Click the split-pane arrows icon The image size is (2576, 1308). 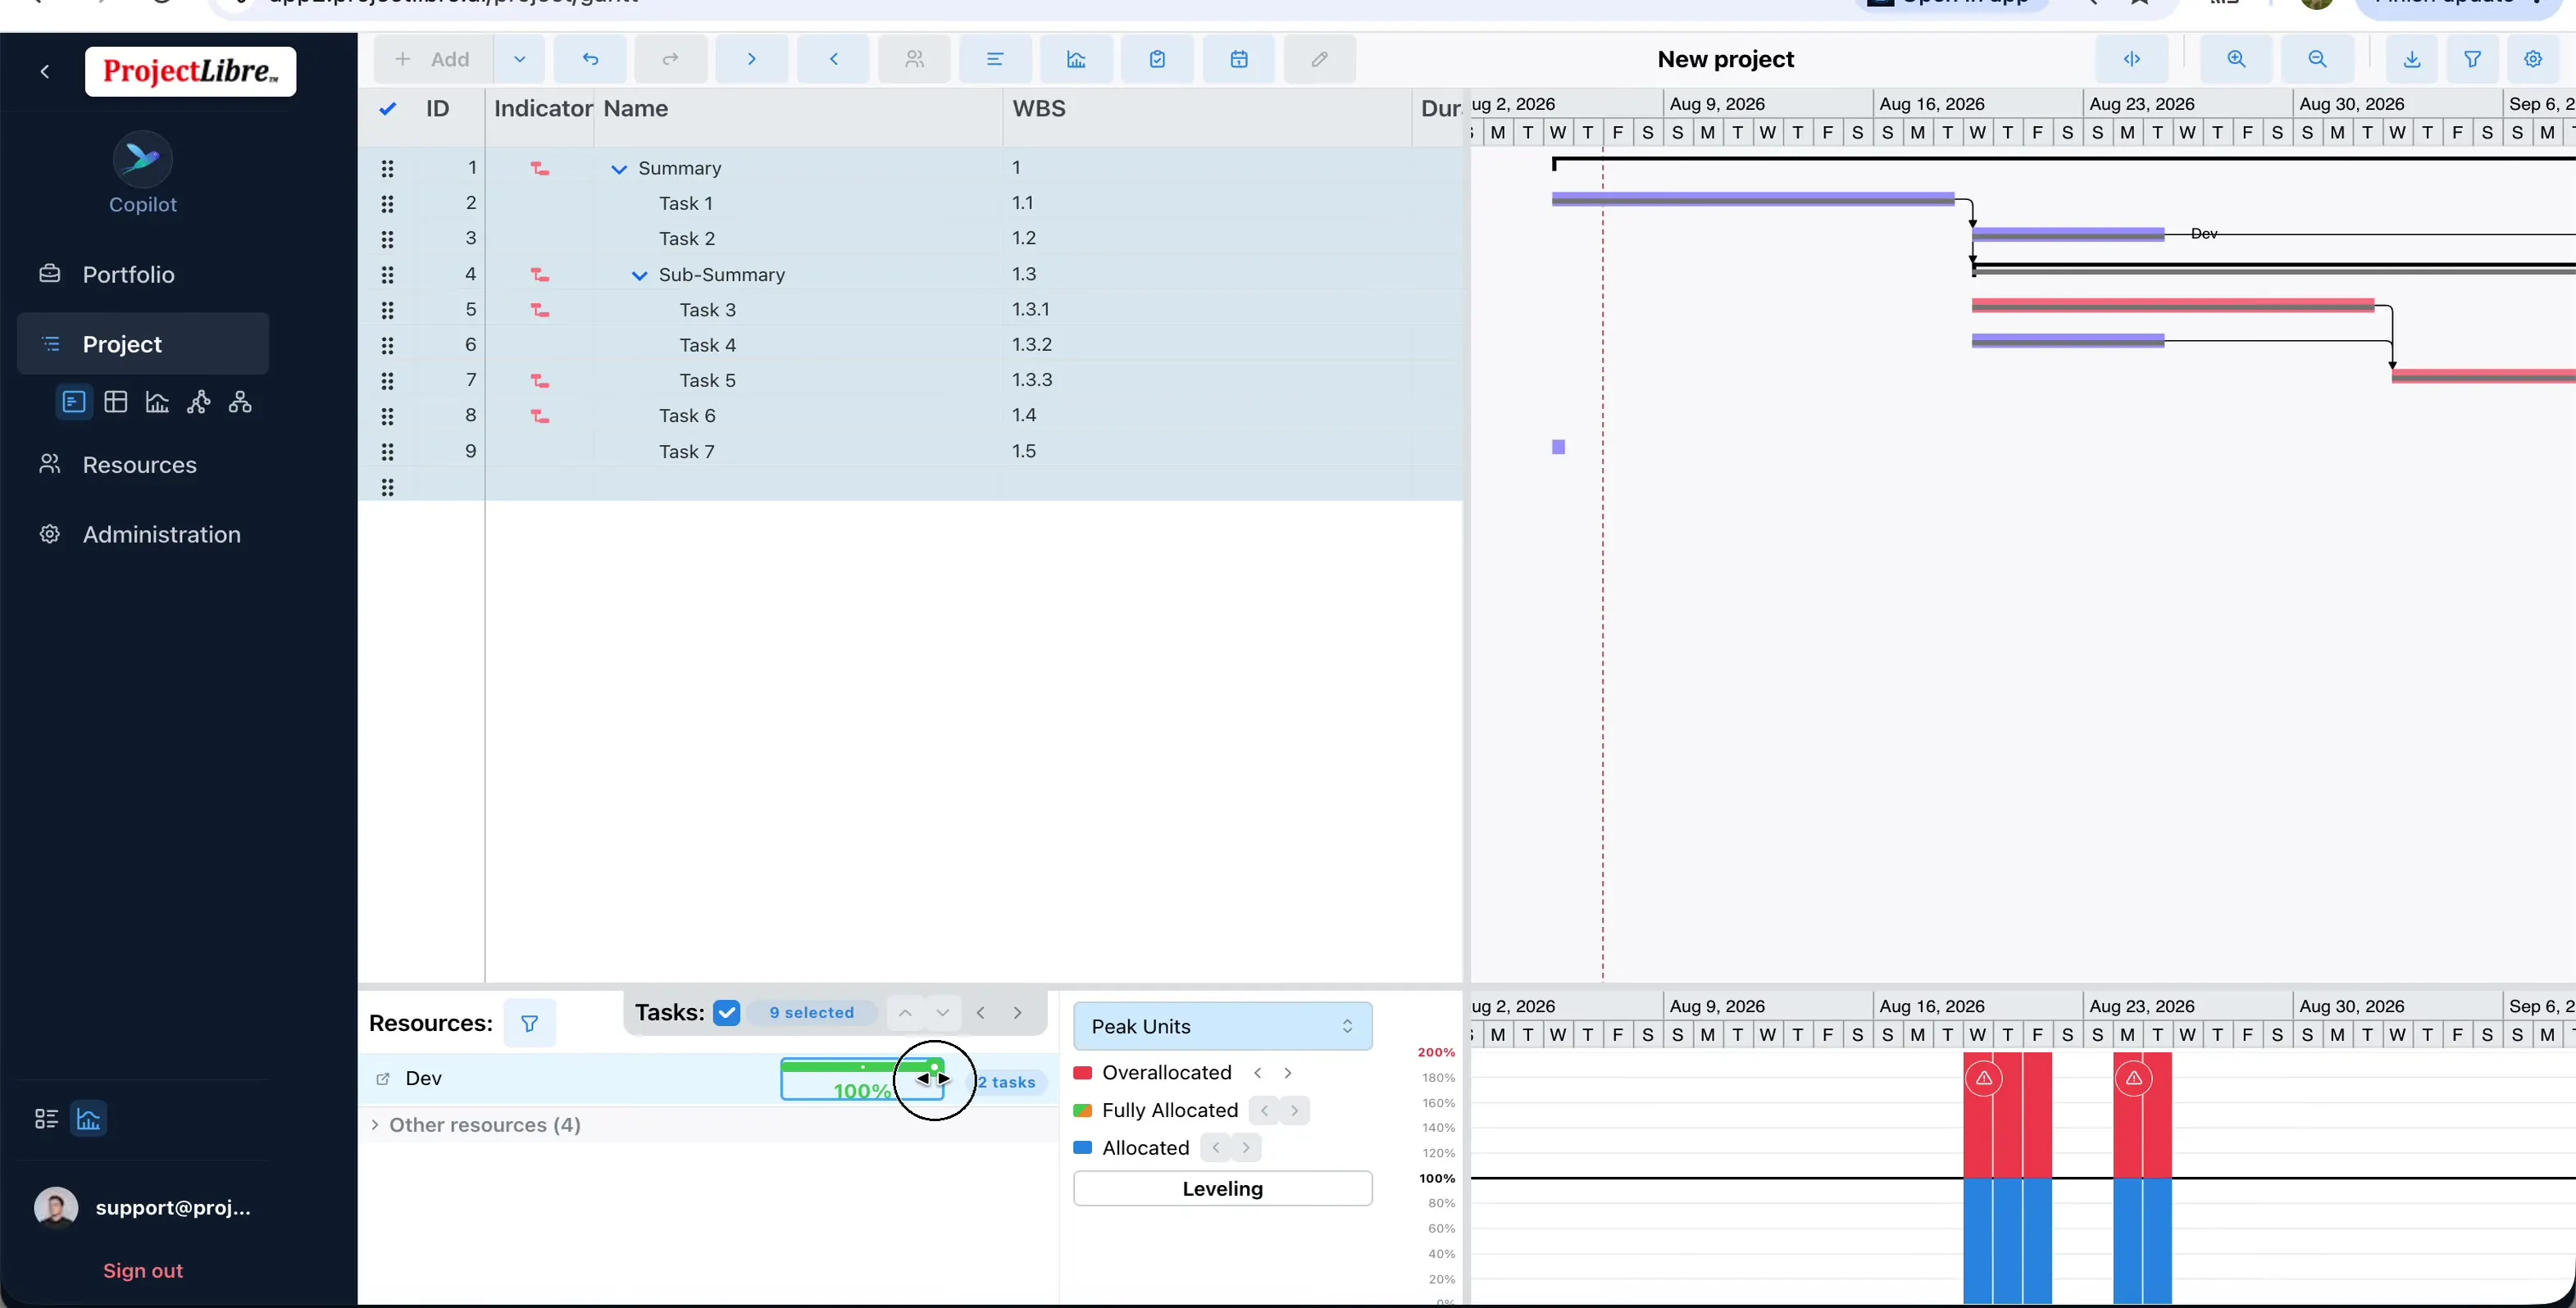2132,59
